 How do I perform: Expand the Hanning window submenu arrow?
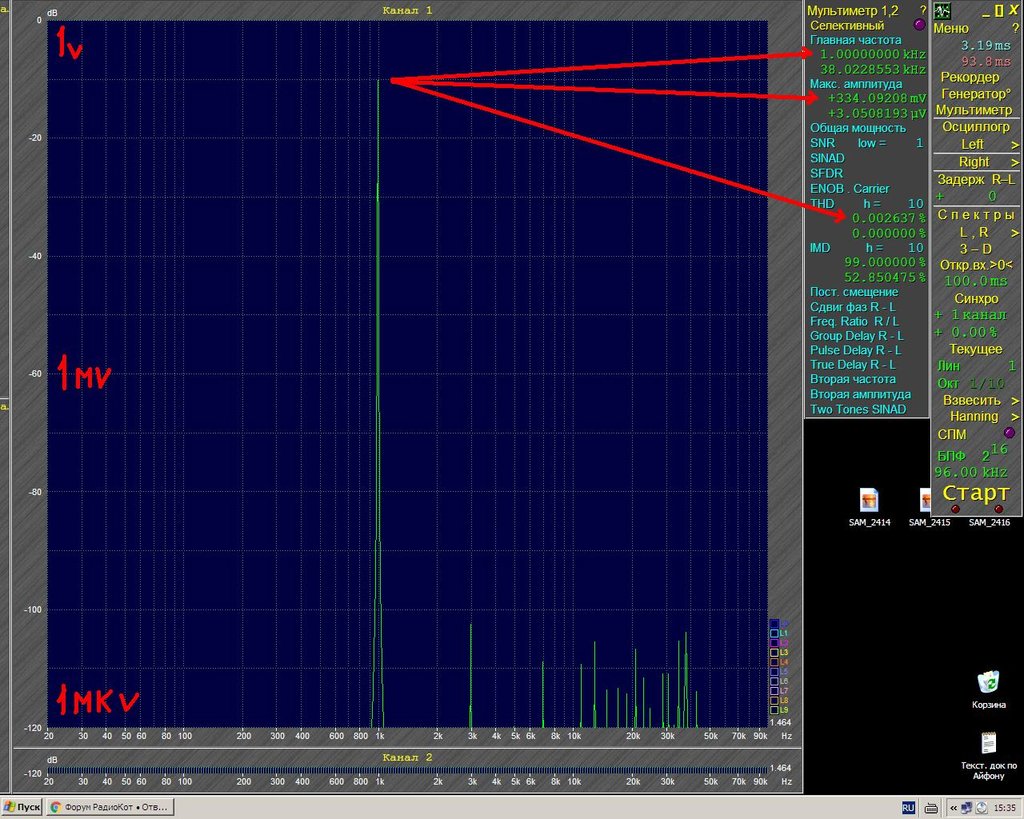click(x=1015, y=417)
